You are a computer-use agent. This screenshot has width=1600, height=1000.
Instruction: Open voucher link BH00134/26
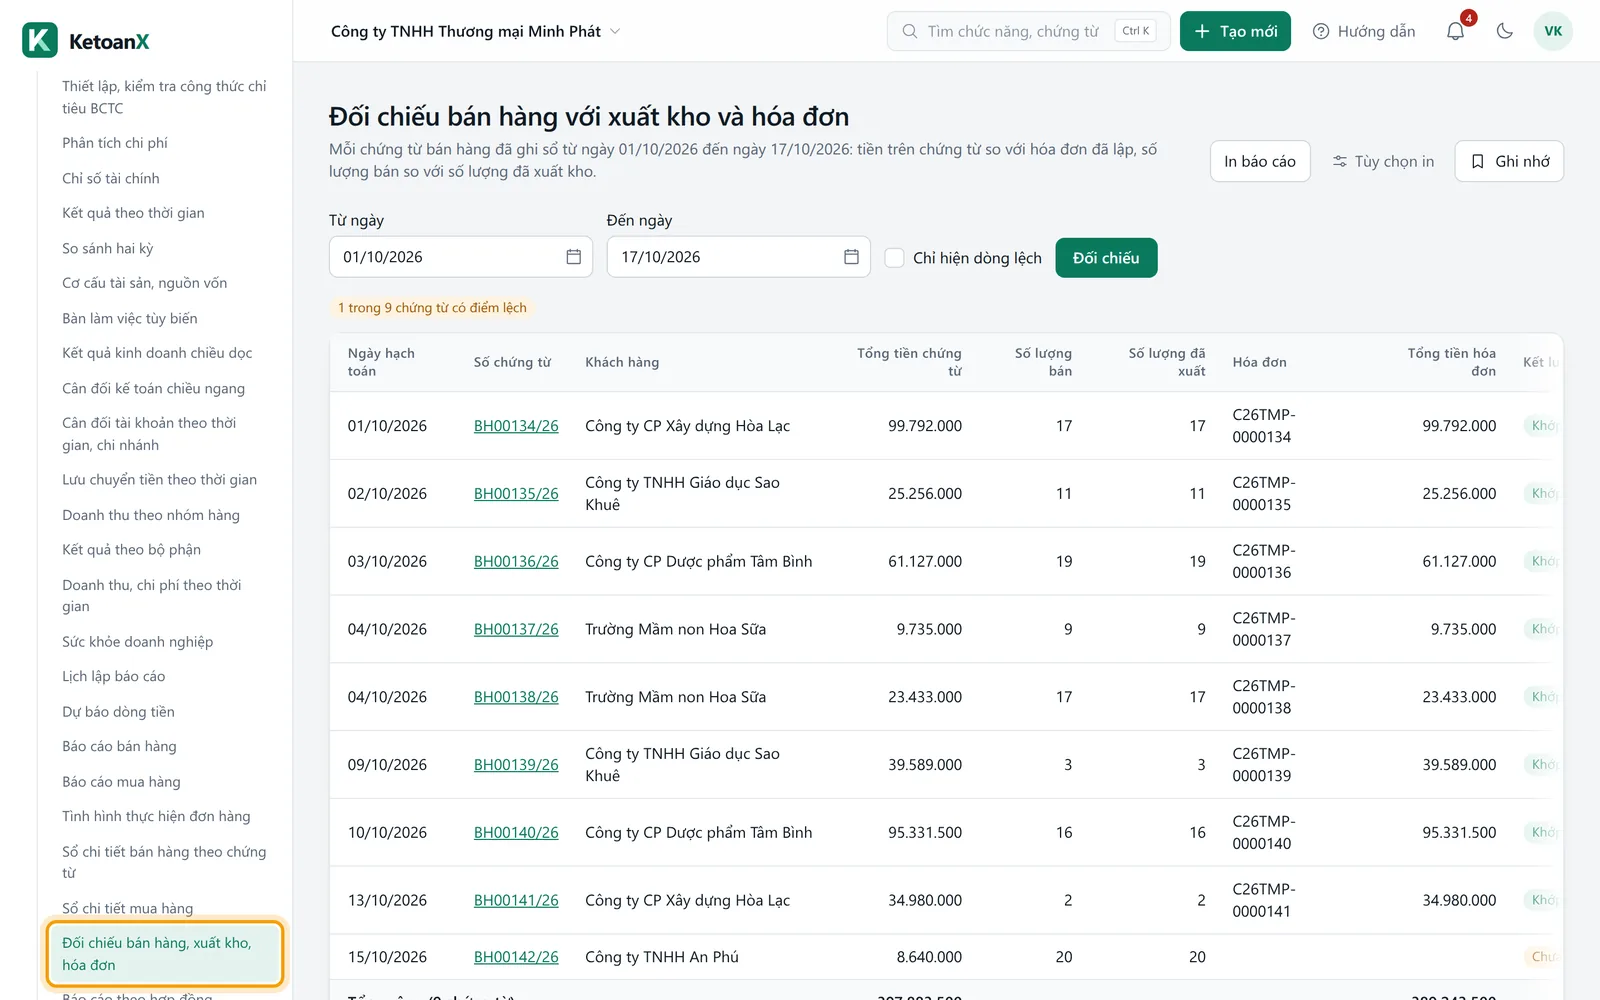516,426
